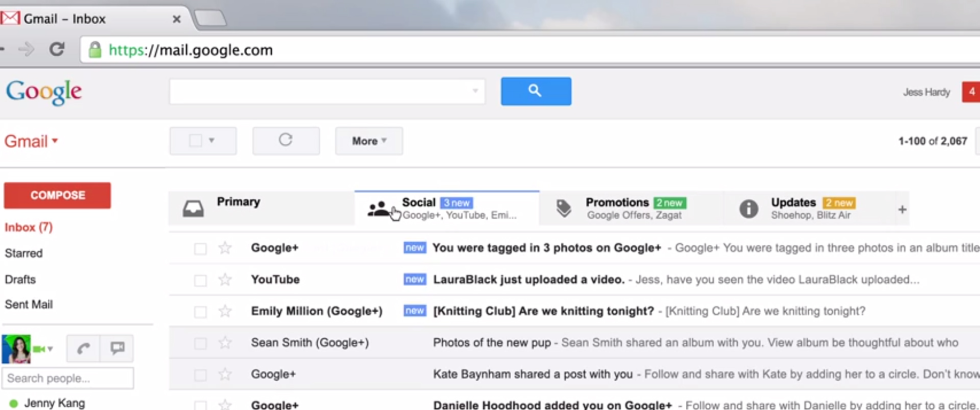This screenshot has height=410, width=980.
Task: Star the Knitting Club email
Action: click(225, 311)
